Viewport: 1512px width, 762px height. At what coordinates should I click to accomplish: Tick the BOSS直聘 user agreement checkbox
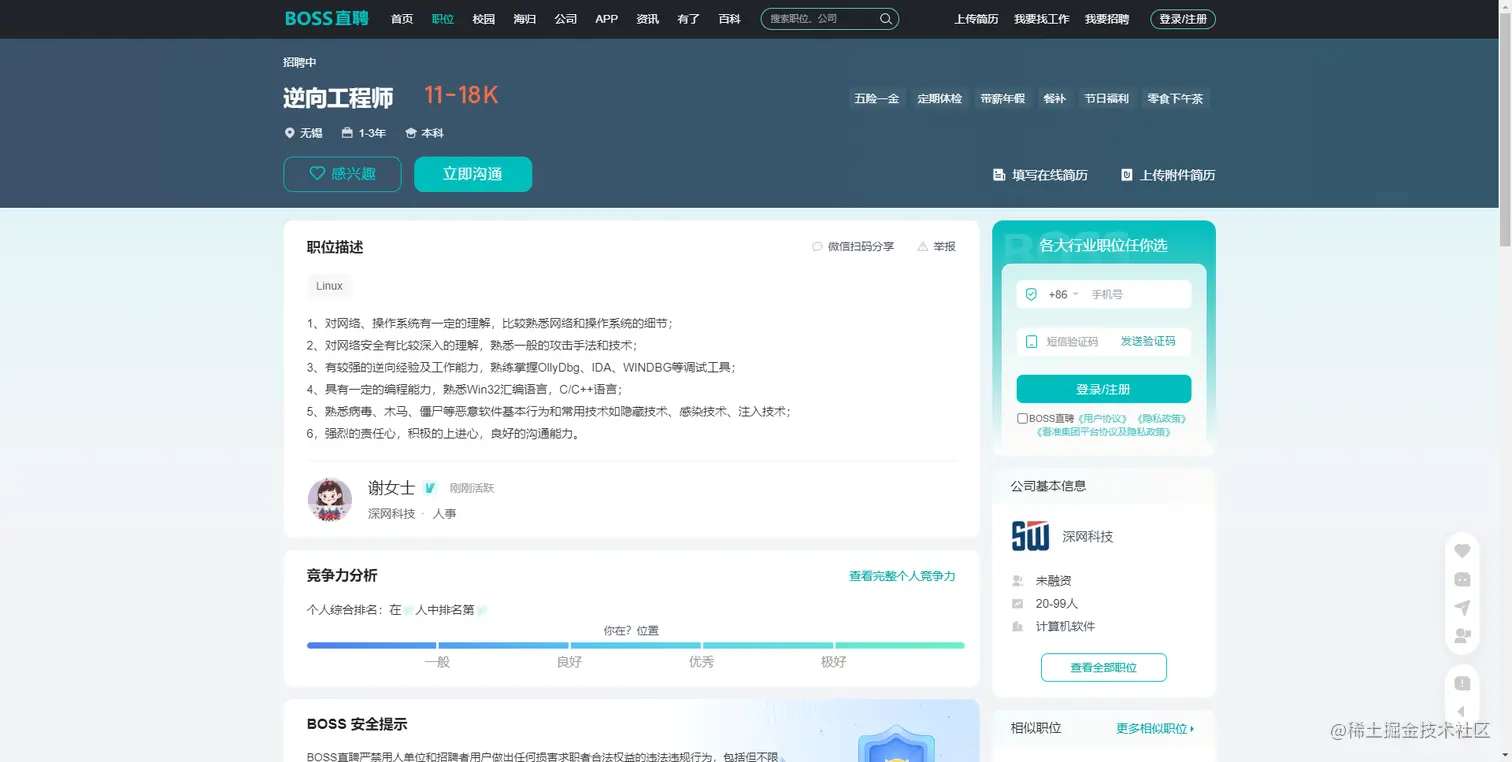click(1022, 419)
